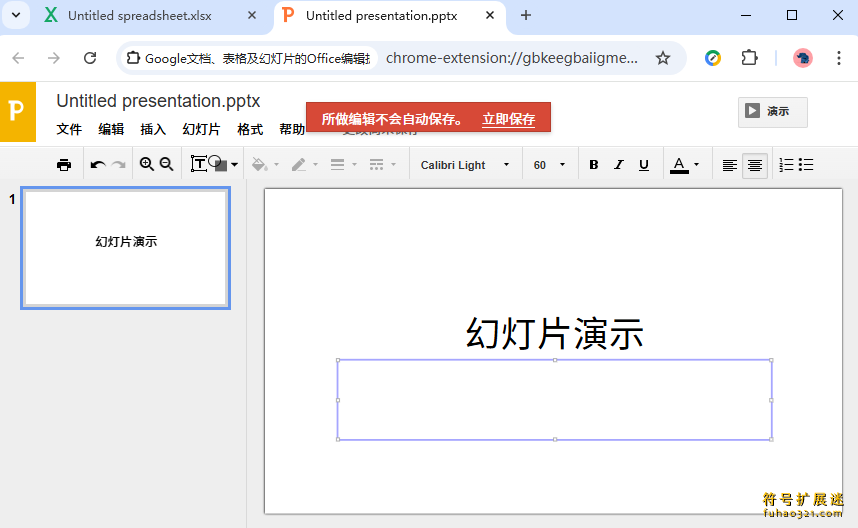
Task: Reload the current page
Action: coord(90,58)
